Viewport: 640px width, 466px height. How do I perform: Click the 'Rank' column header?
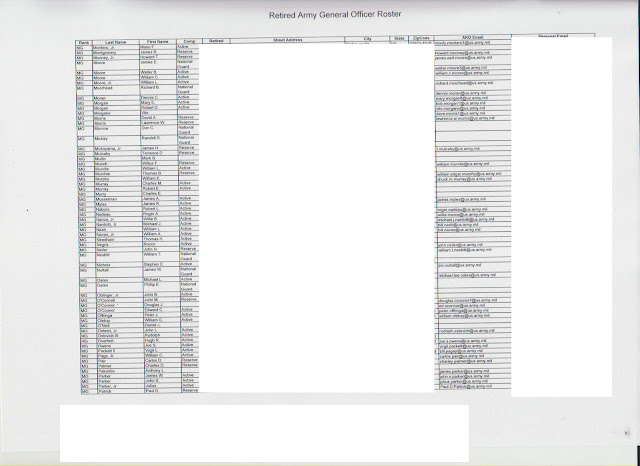pyautogui.click(x=84, y=42)
